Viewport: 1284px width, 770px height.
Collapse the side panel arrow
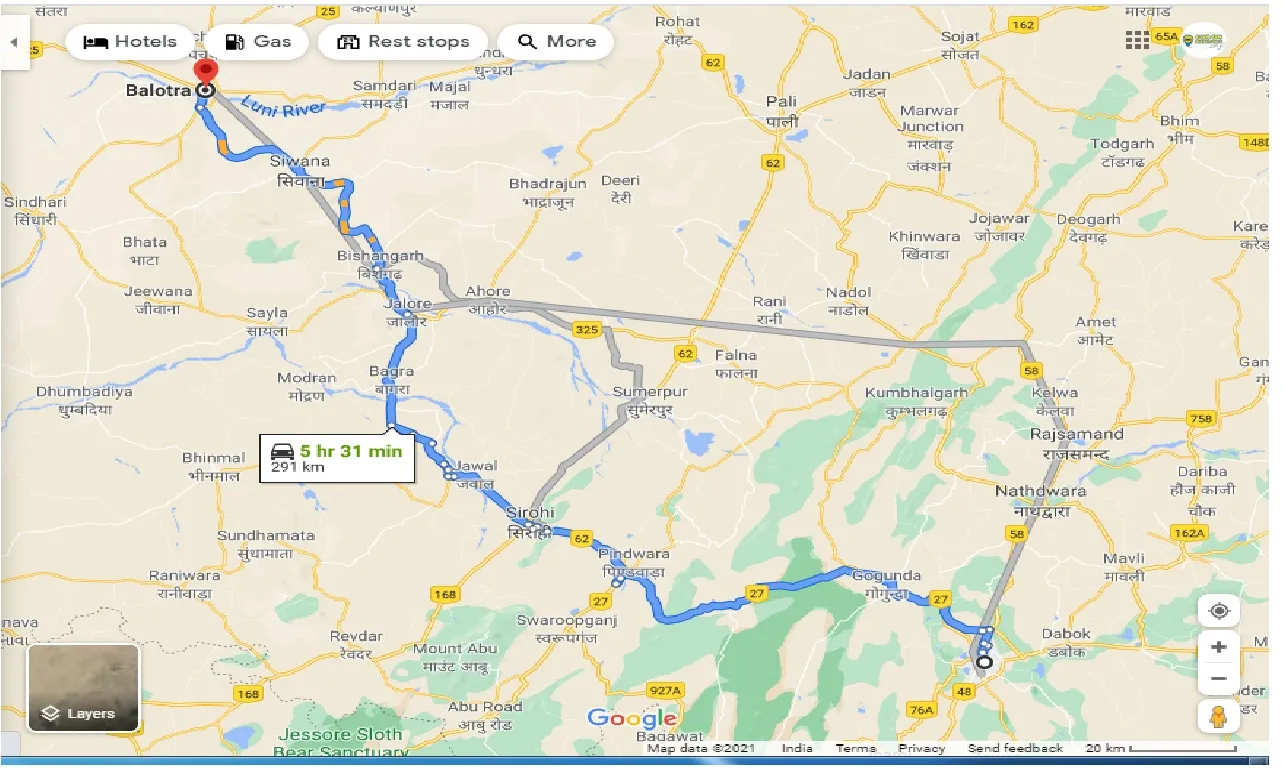point(14,42)
